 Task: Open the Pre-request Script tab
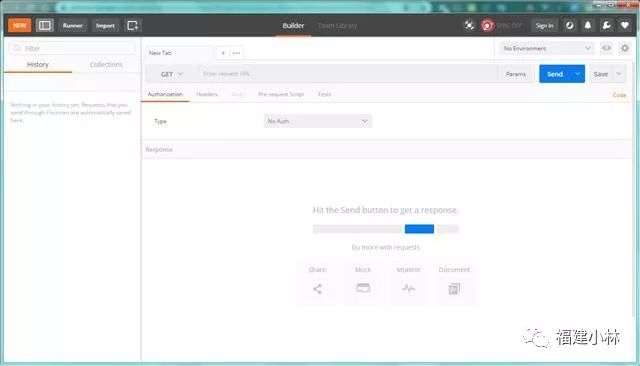[281, 94]
